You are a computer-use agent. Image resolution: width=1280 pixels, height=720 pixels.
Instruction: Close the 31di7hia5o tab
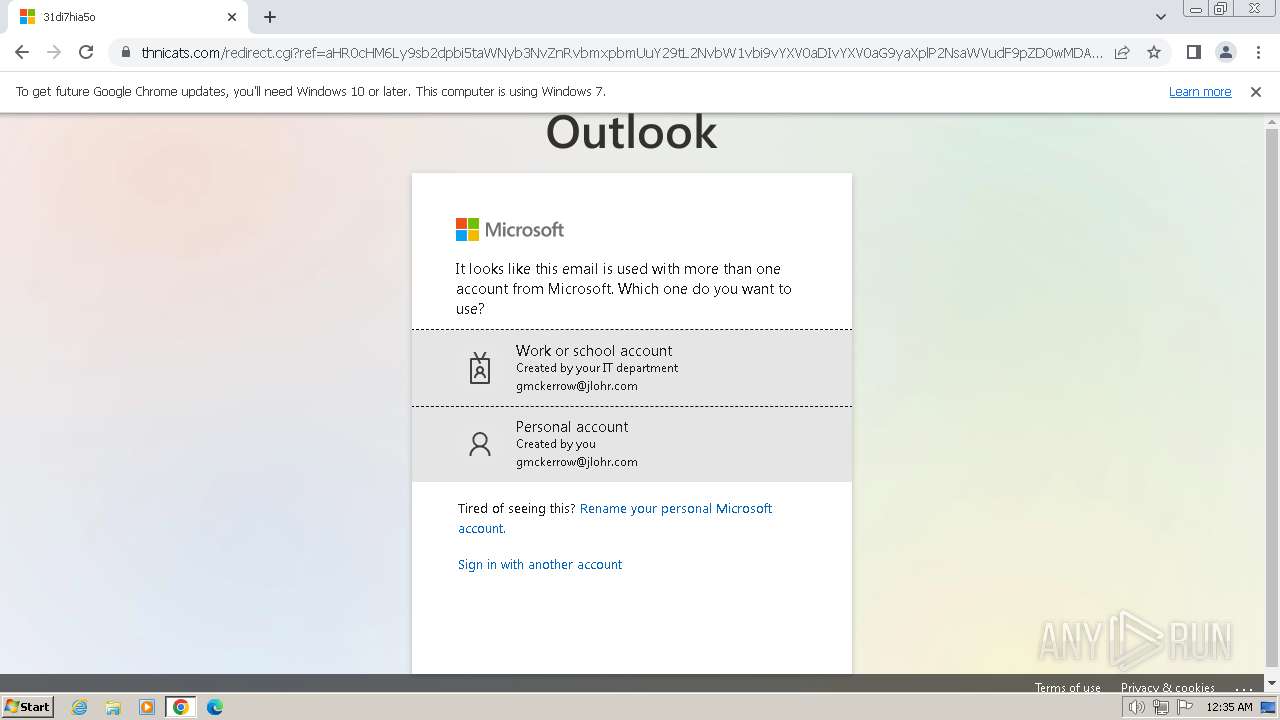232,17
